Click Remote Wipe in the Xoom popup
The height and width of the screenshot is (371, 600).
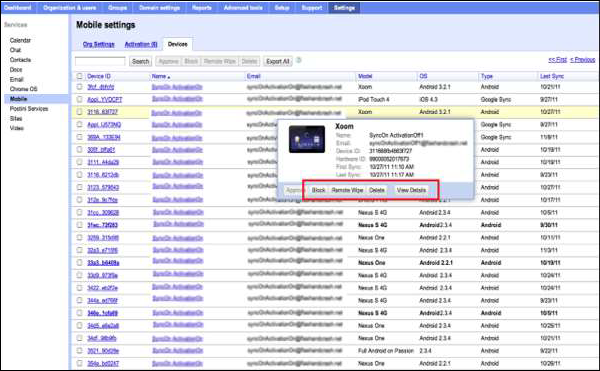point(347,190)
